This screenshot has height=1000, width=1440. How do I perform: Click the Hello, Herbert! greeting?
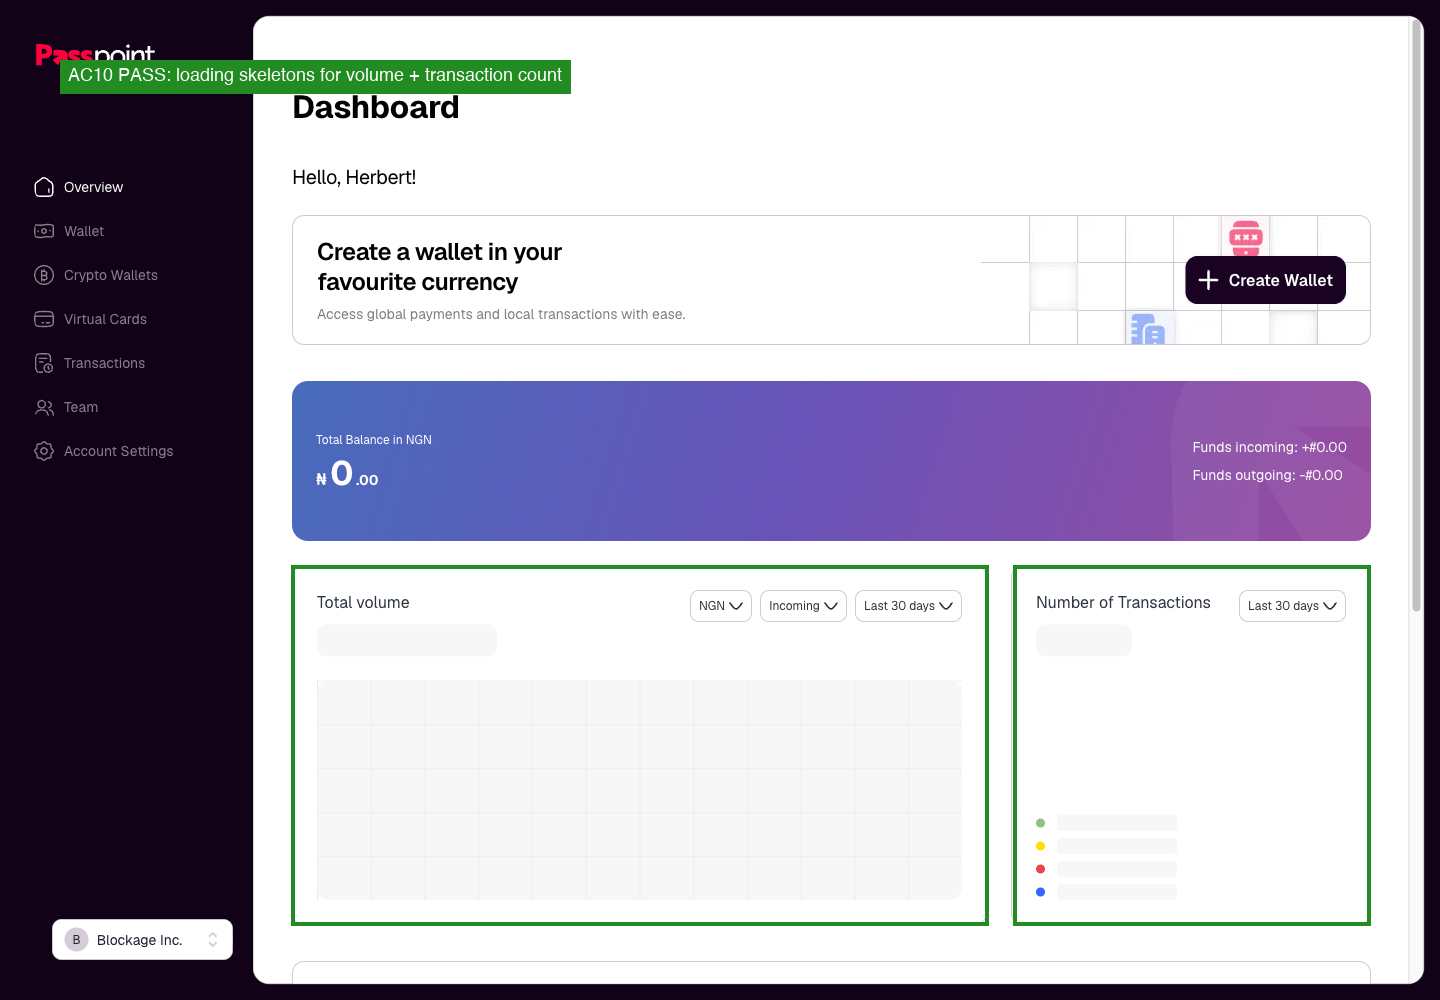tap(354, 177)
